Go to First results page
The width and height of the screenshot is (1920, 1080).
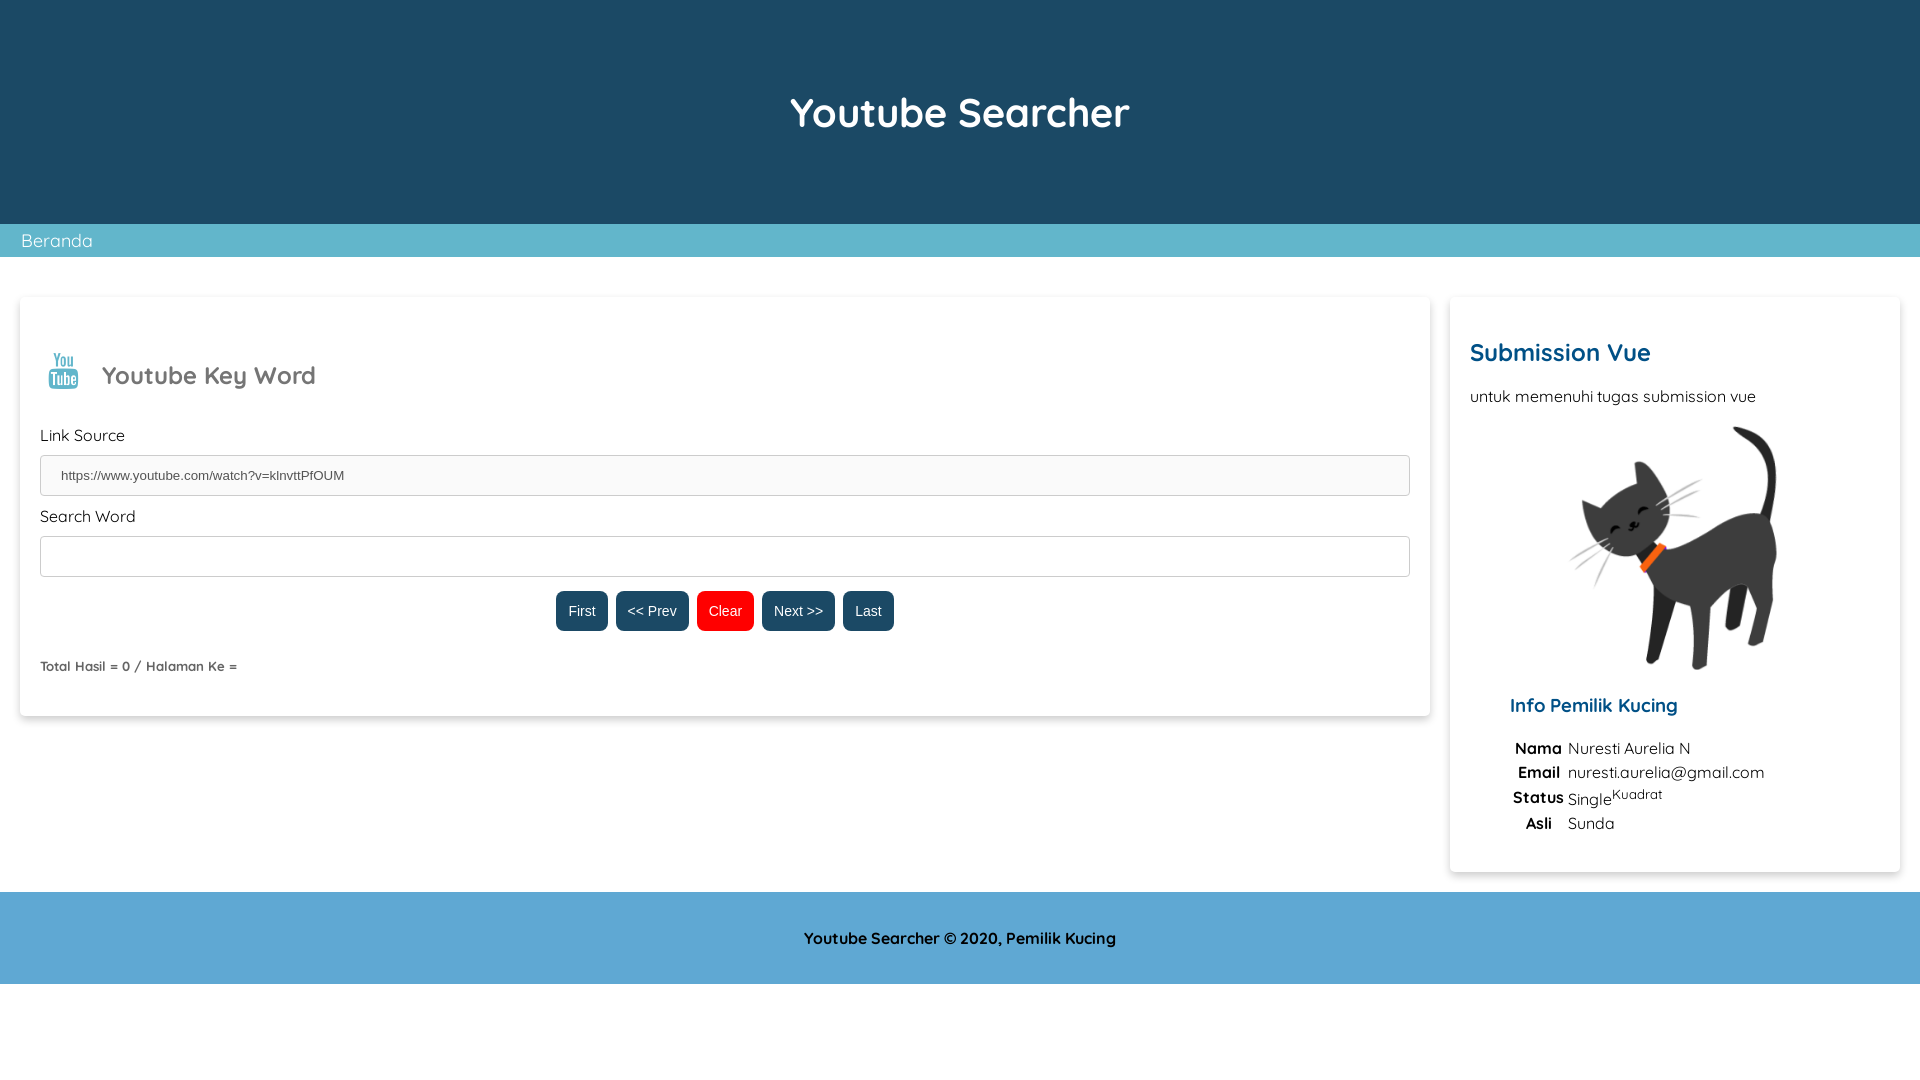click(582, 611)
